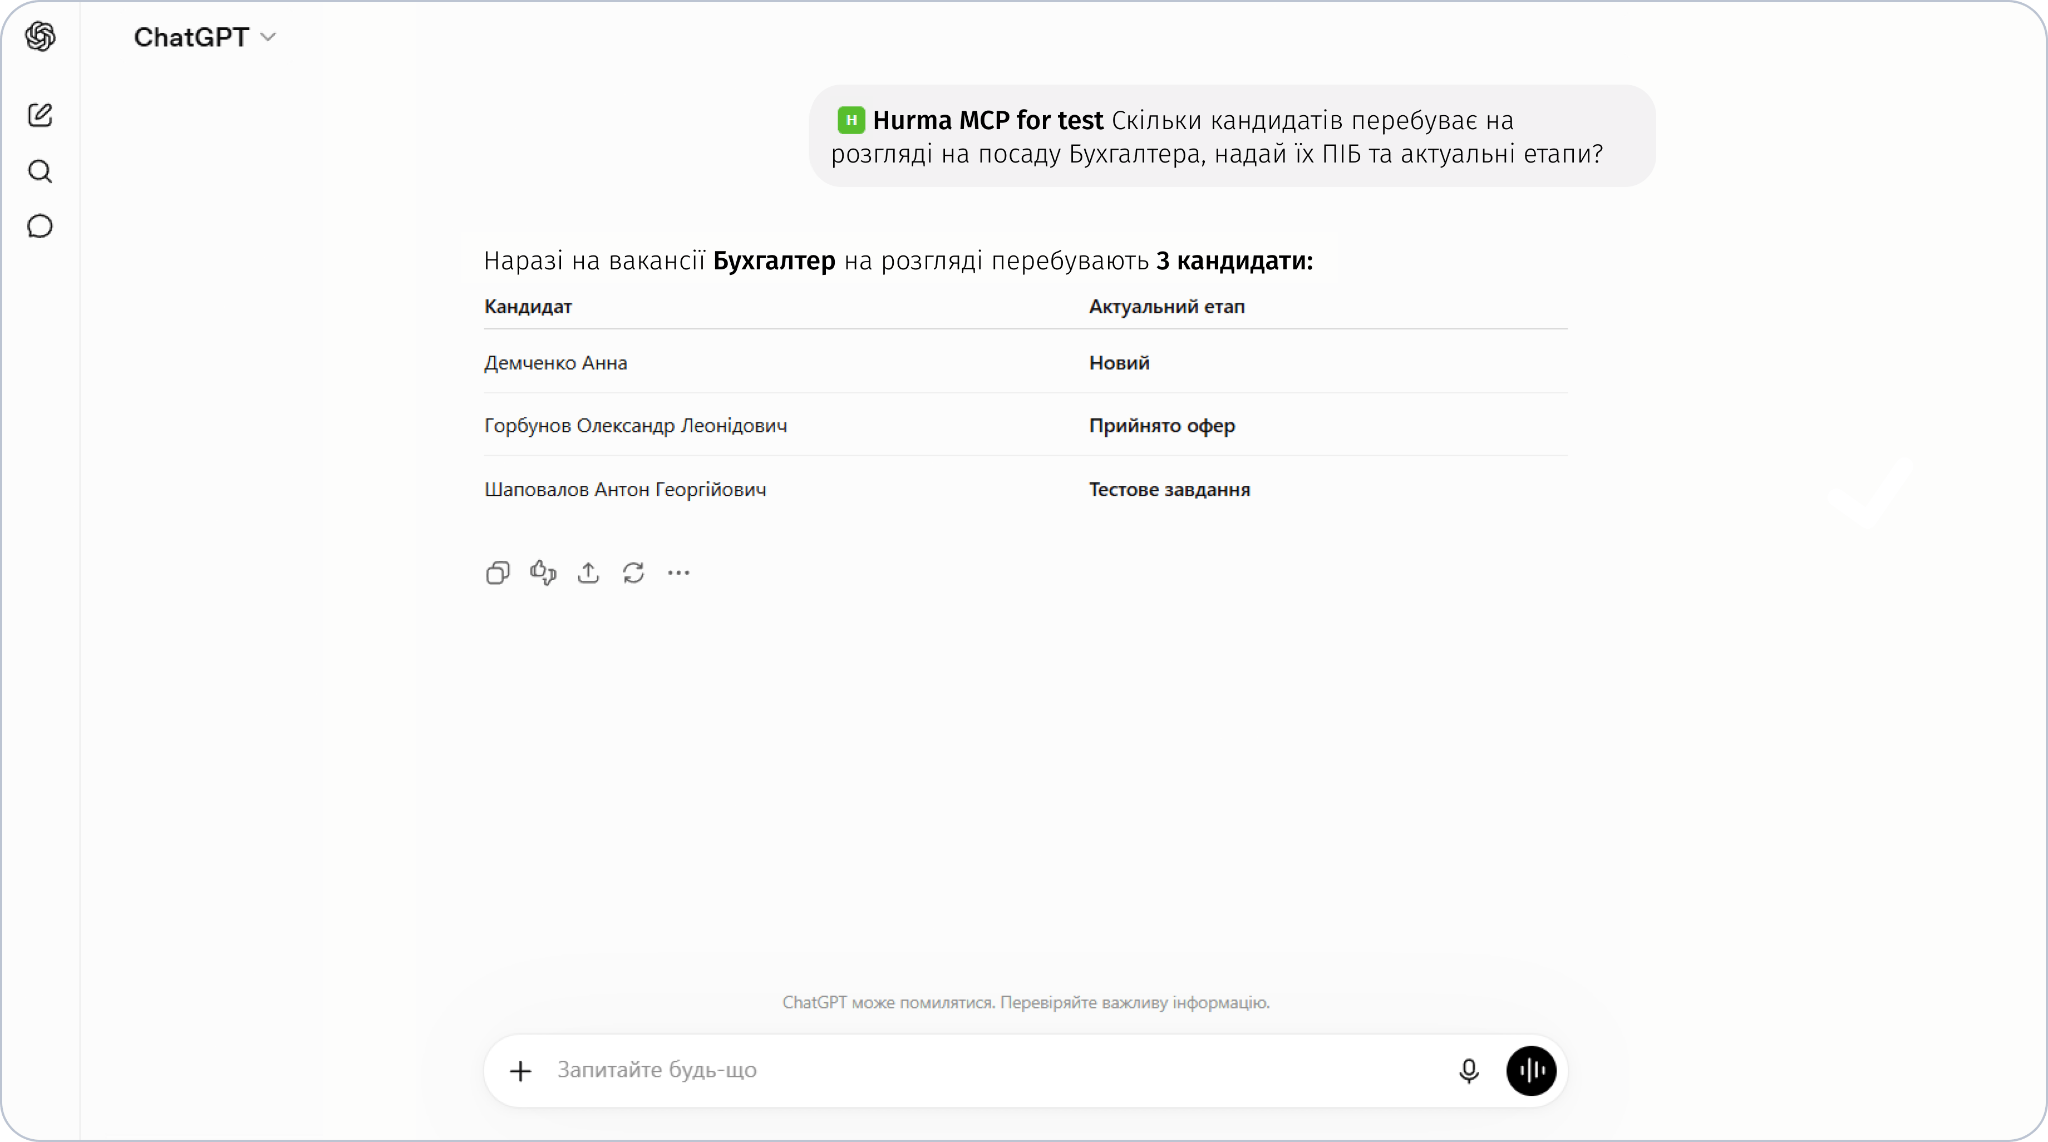The width and height of the screenshot is (2048, 1142).
Task: Click the stage value 'Прийнято офер'
Action: pyautogui.click(x=1162, y=426)
